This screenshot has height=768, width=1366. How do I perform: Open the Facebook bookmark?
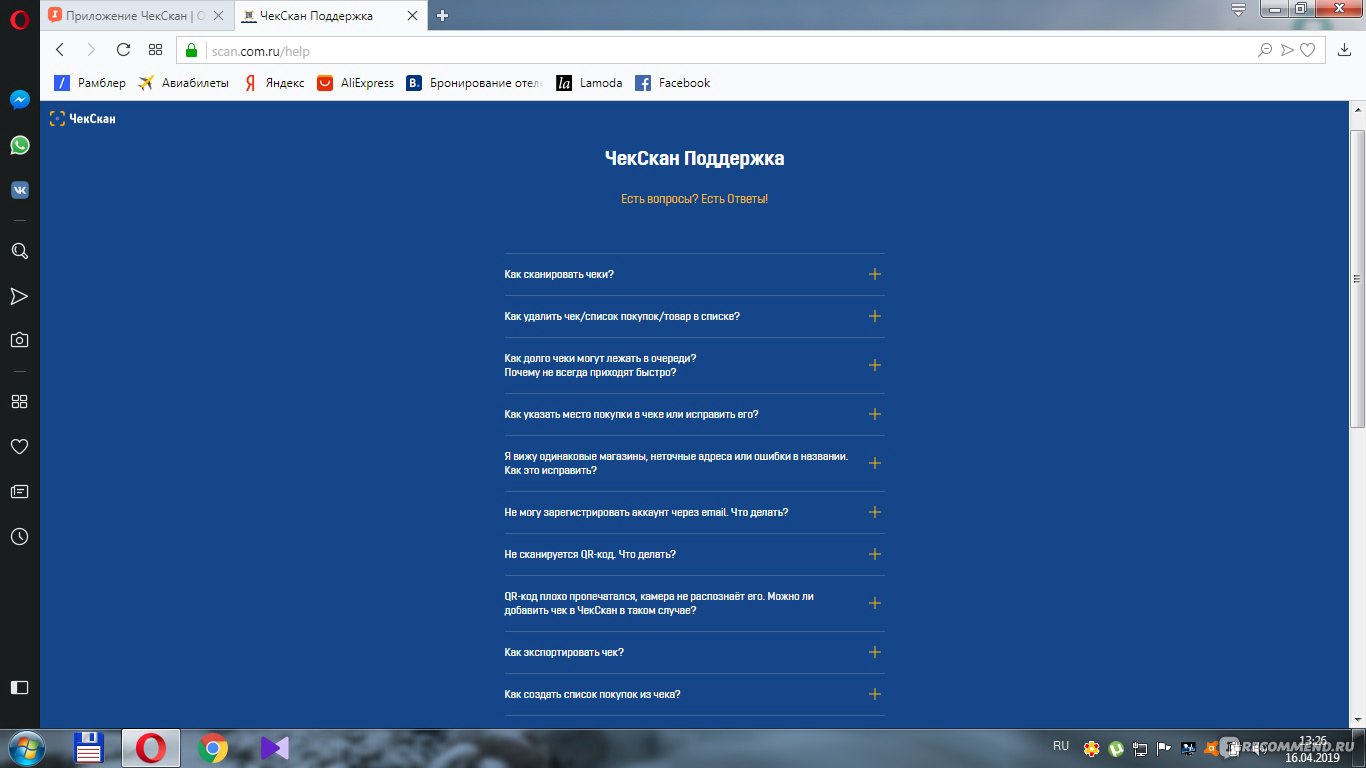(673, 83)
